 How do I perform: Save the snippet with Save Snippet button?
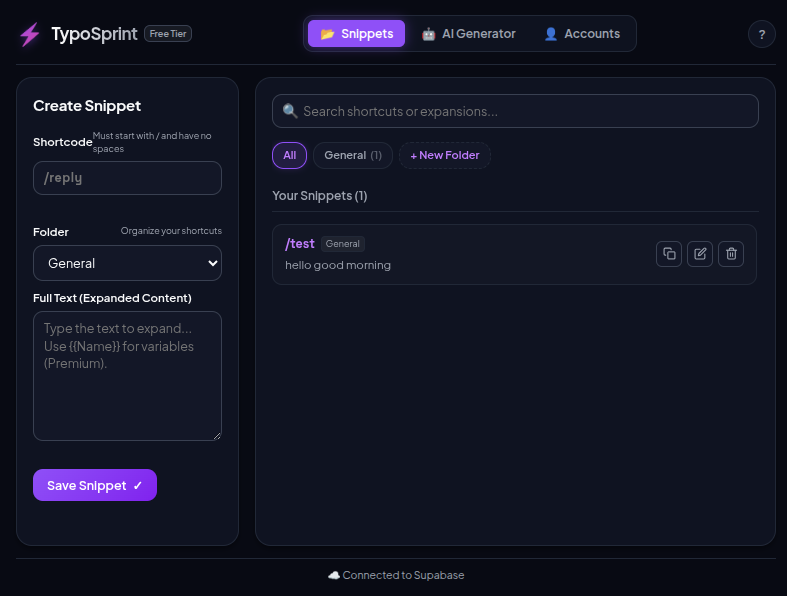tap(95, 485)
